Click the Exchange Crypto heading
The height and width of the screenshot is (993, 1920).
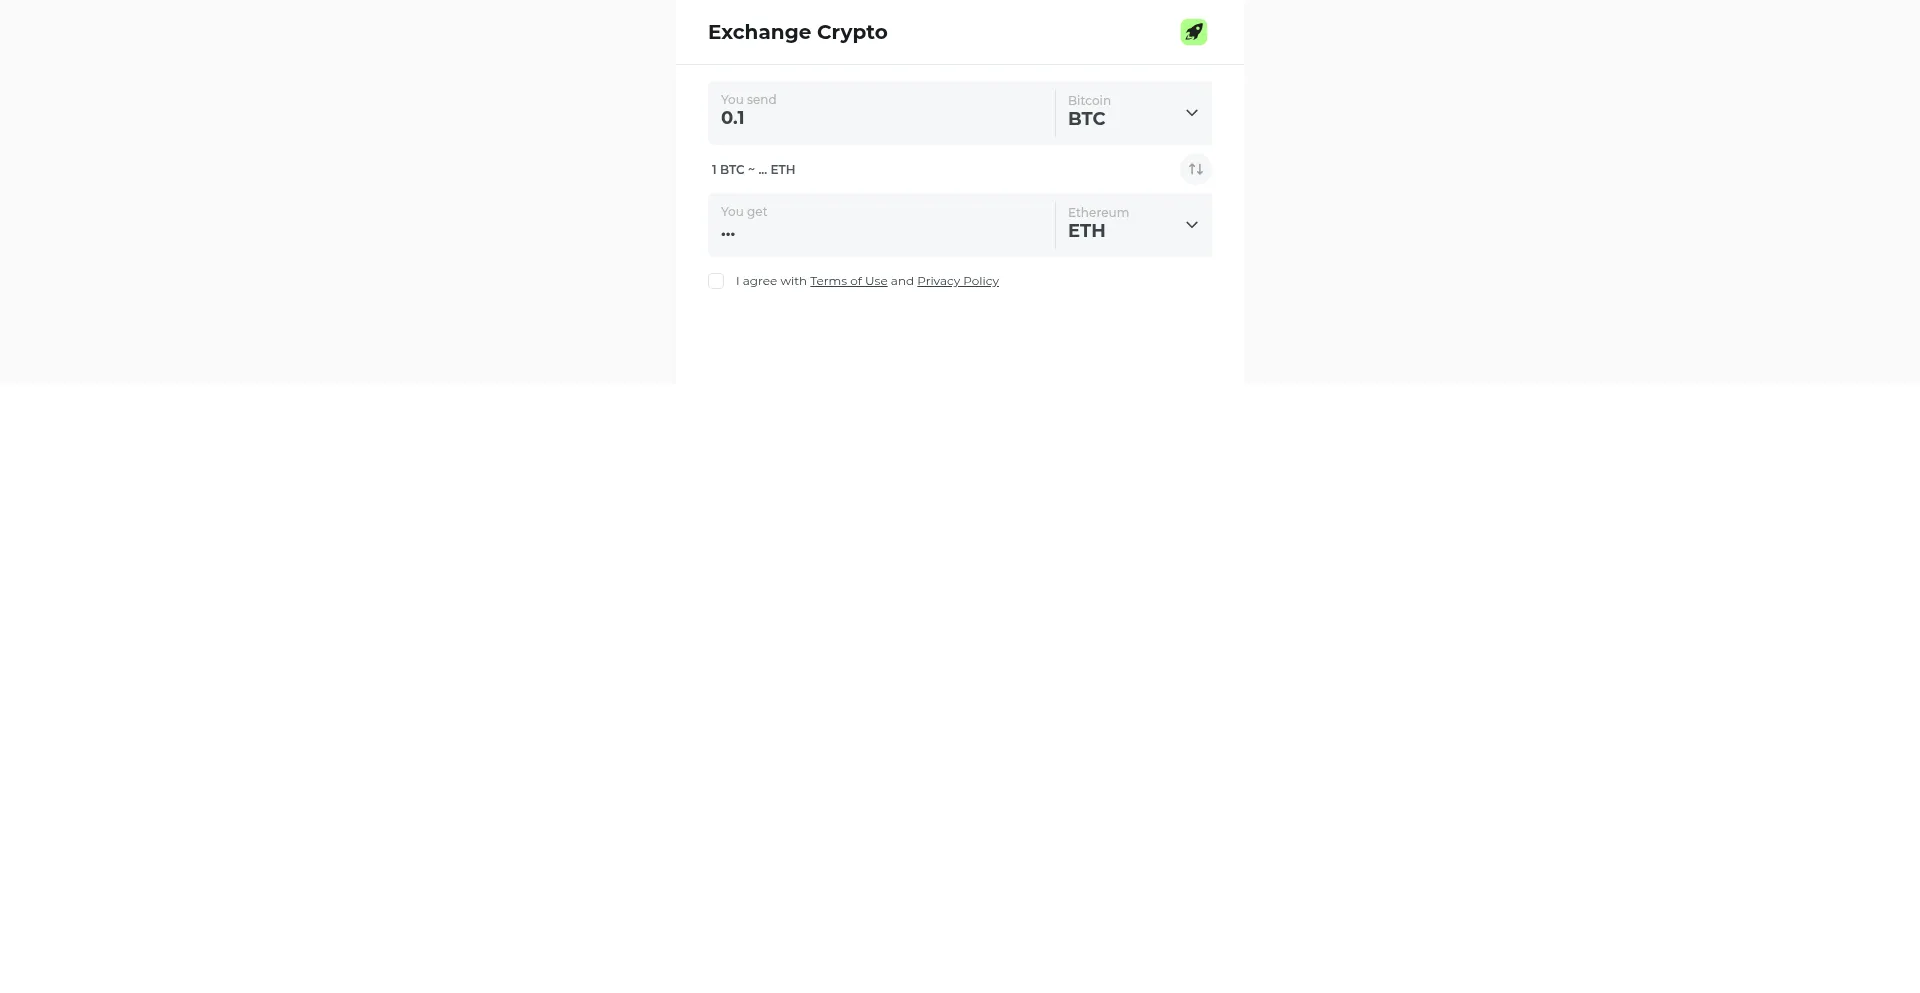pos(797,32)
